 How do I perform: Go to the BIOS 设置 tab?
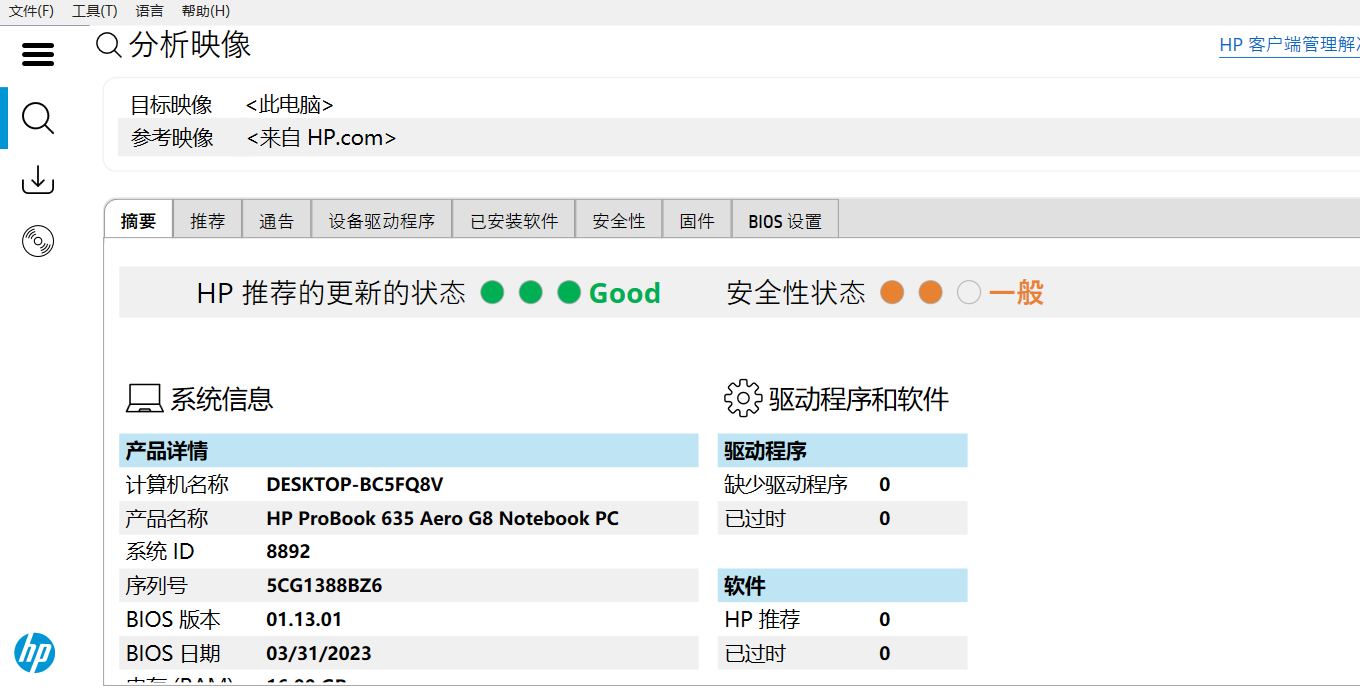point(785,221)
